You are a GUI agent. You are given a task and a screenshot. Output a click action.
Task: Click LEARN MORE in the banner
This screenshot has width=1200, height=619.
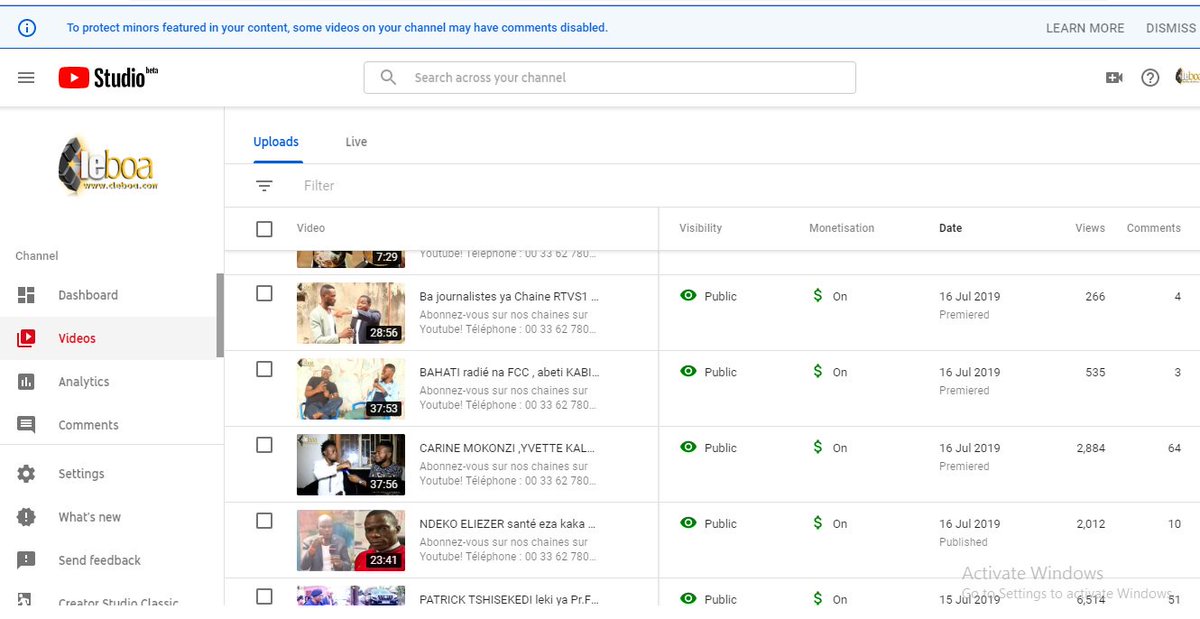click(1085, 28)
